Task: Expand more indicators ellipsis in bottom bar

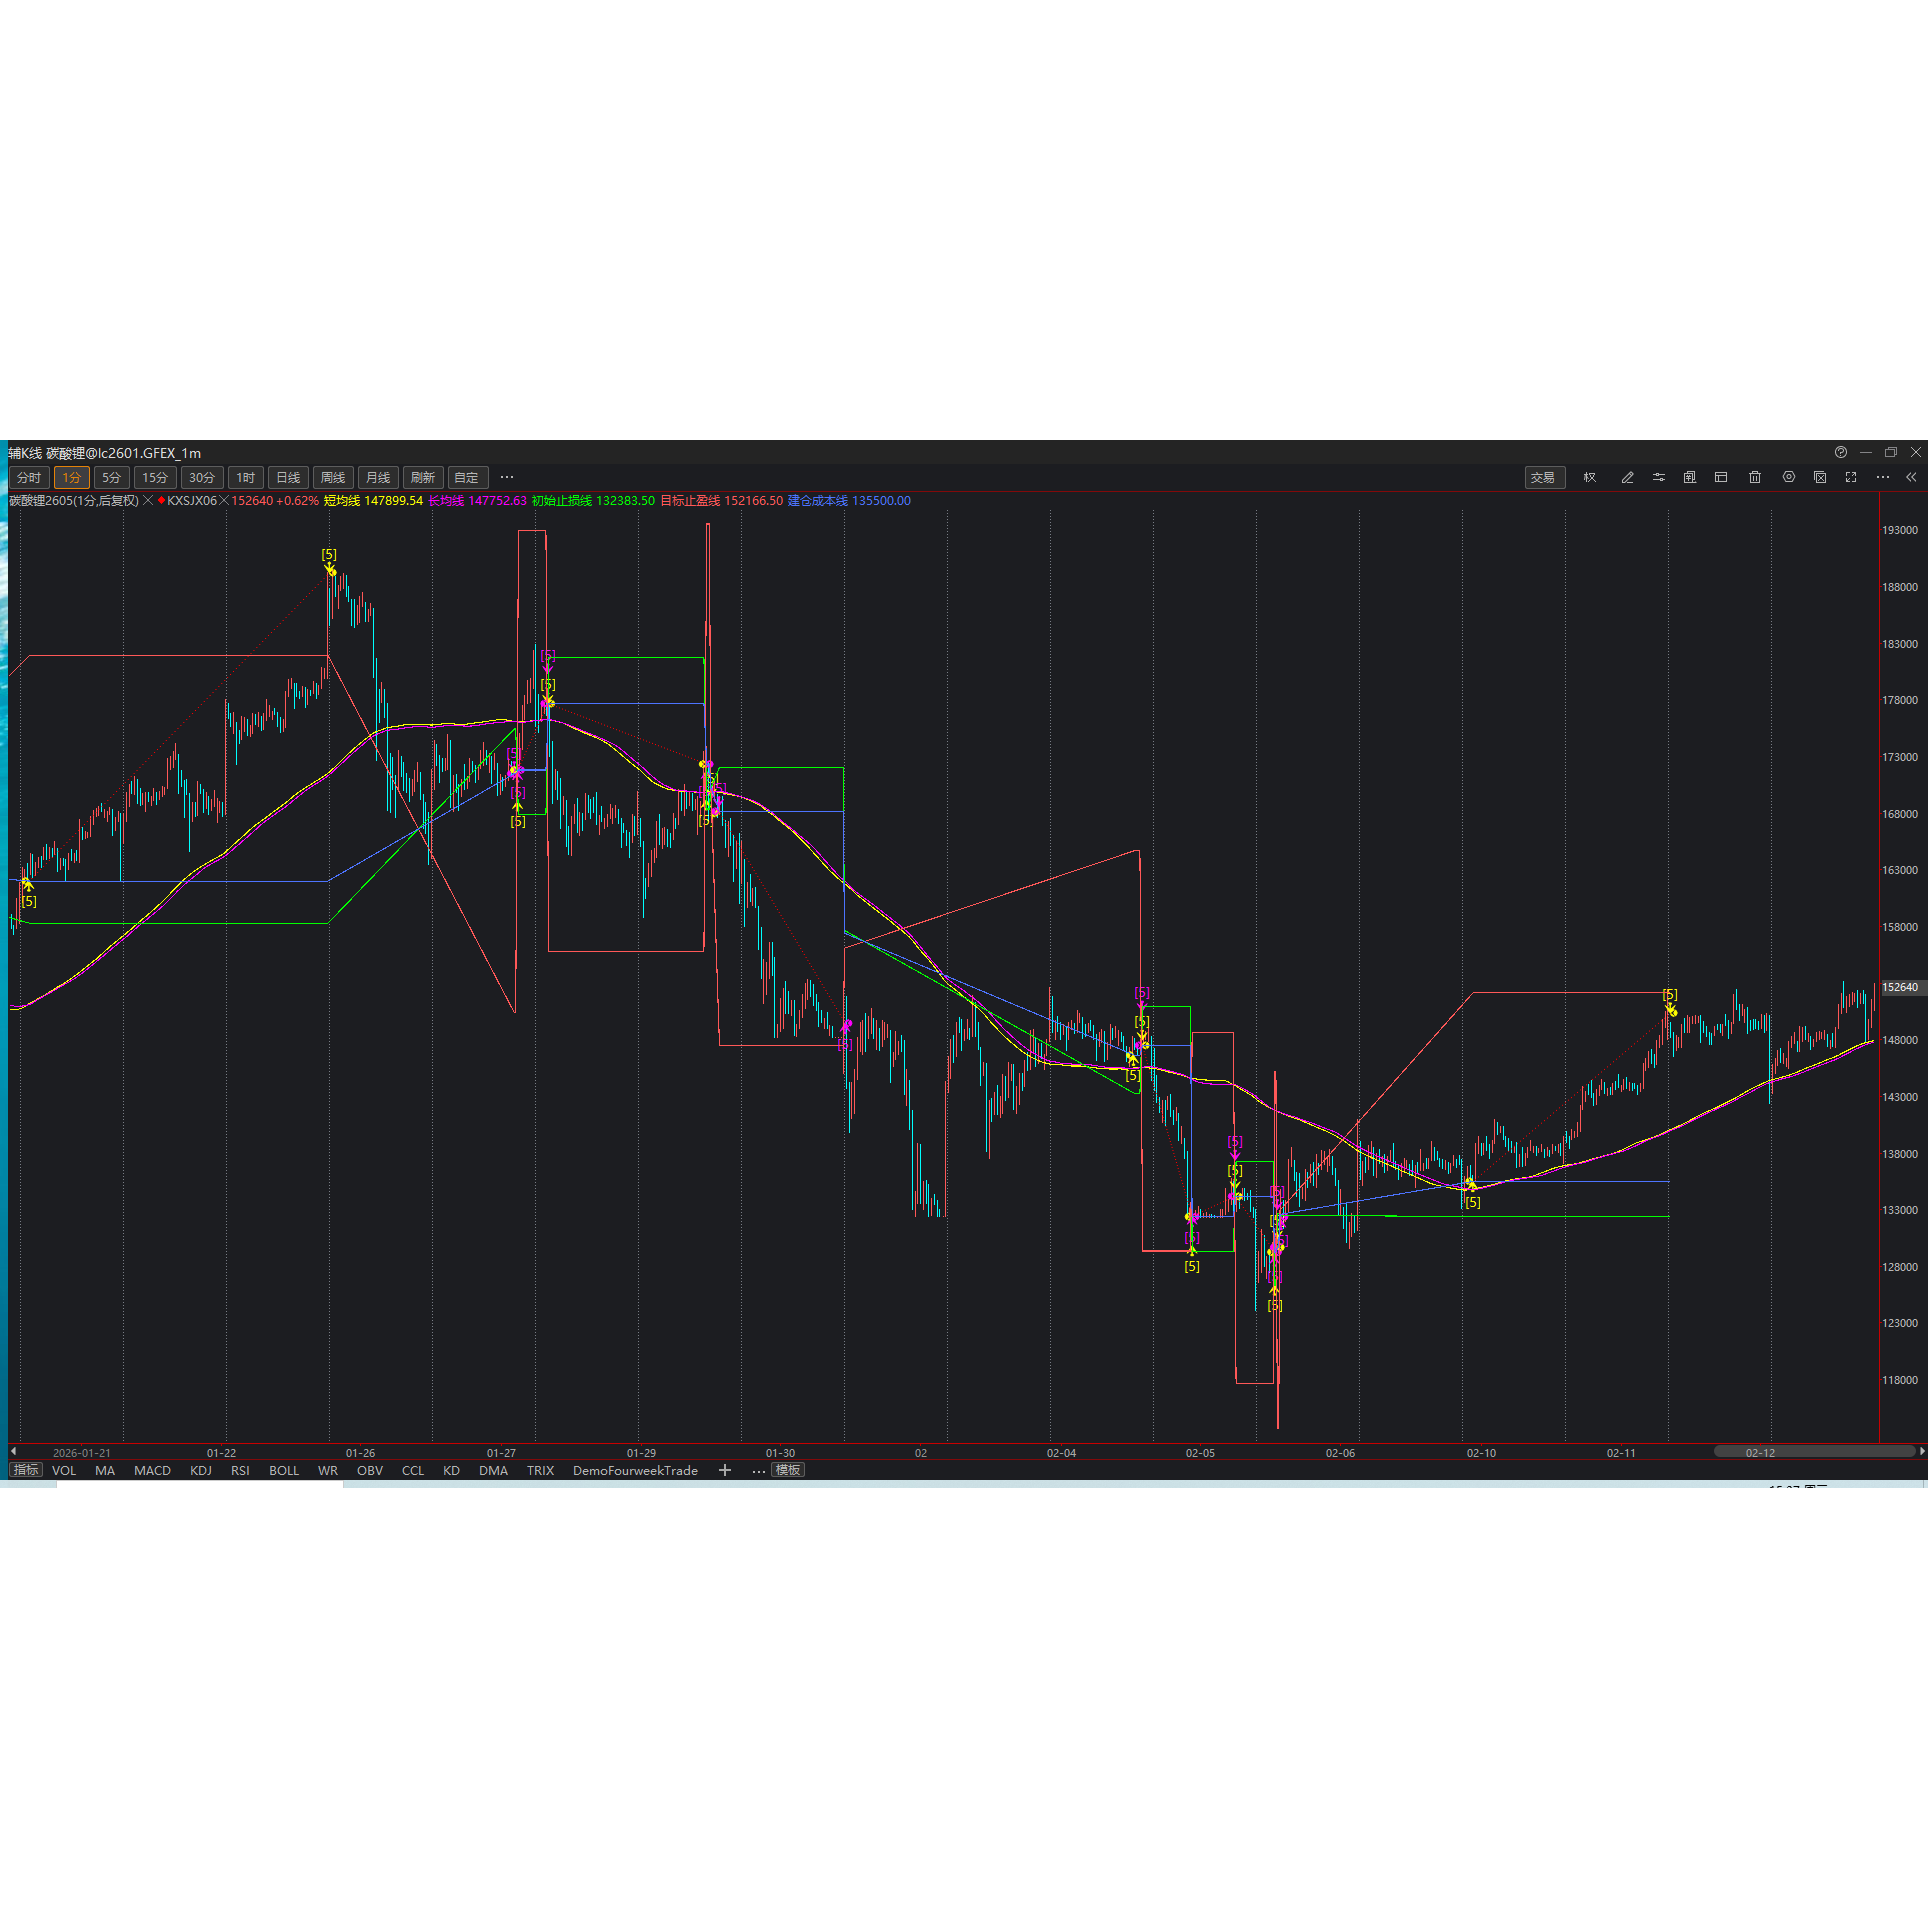Action: pyautogui.click(x=758, y=1471)
